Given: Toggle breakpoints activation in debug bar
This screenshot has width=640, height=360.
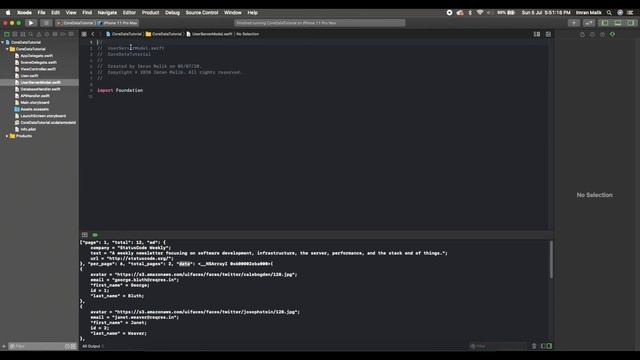Looking at the screenshot, I should [x=95, y=235].
